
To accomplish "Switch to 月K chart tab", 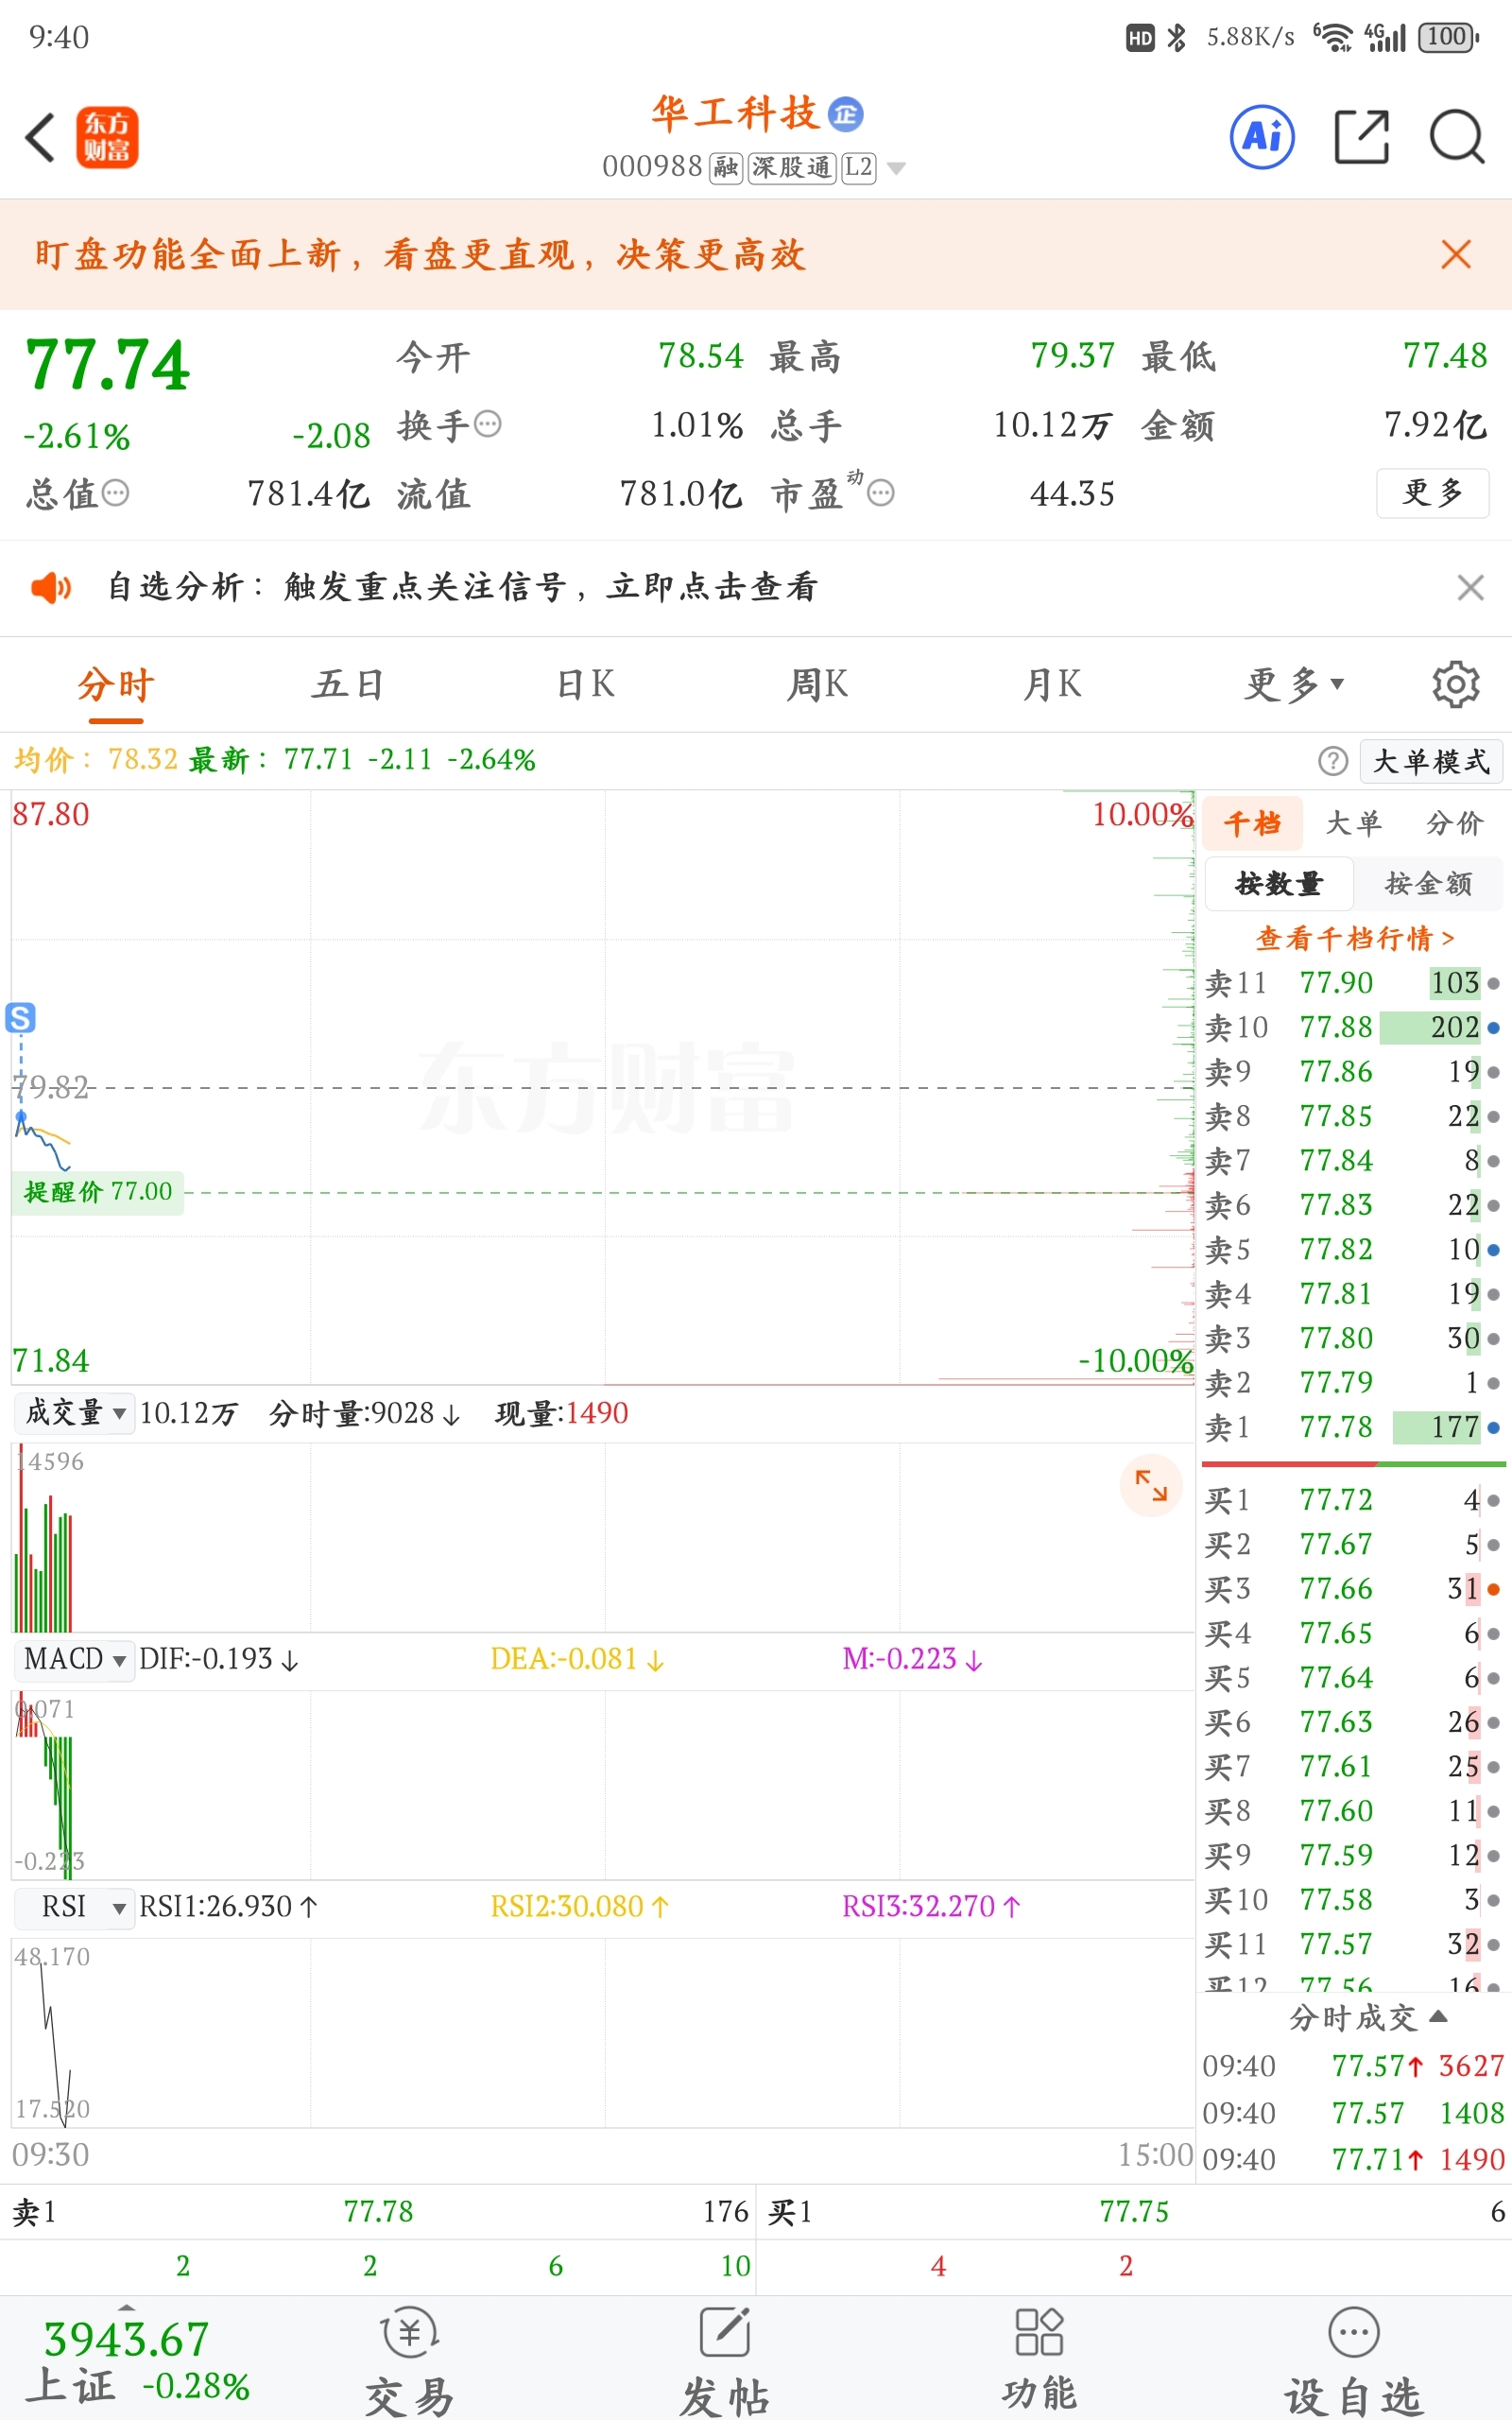I will pyautogui.click(x=1052, y=684).
